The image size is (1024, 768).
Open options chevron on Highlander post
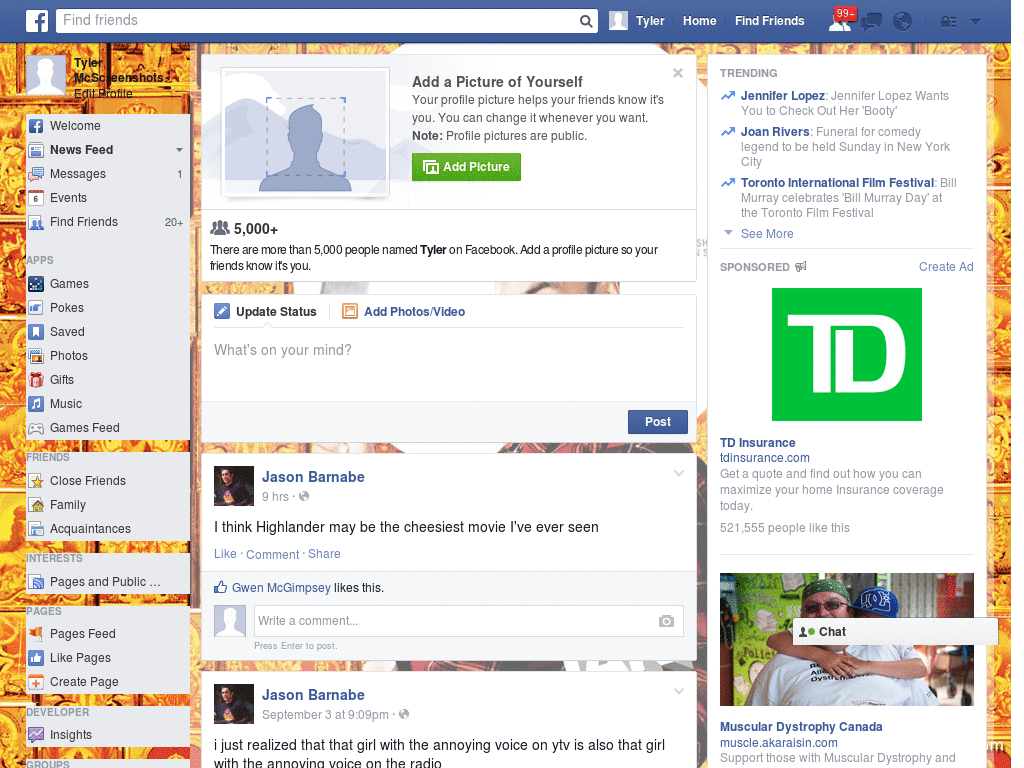[679, 473]
